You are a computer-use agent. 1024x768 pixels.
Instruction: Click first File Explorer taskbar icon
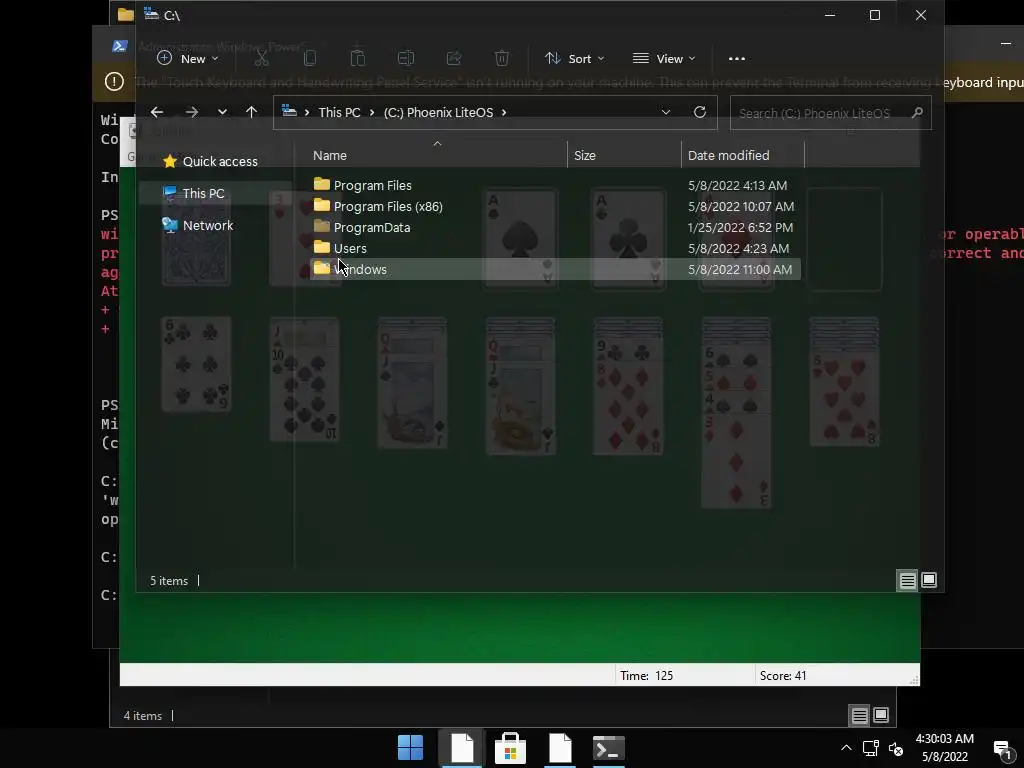pyautogui.click(x=462, y=748)
